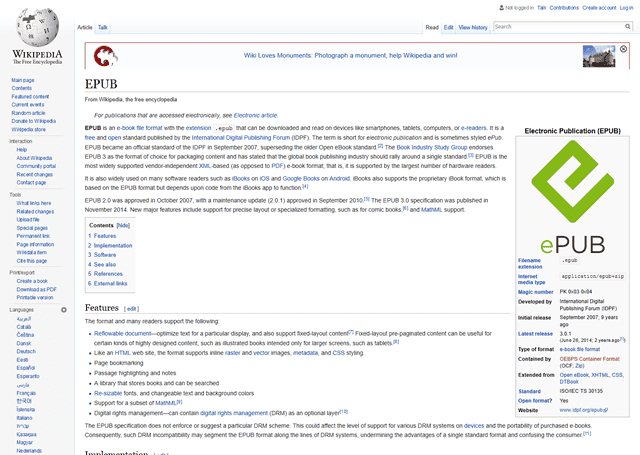This screenshot has height=455, width=640.
Task: Click the not-logged-in user icon
Action: coord(501,7)
